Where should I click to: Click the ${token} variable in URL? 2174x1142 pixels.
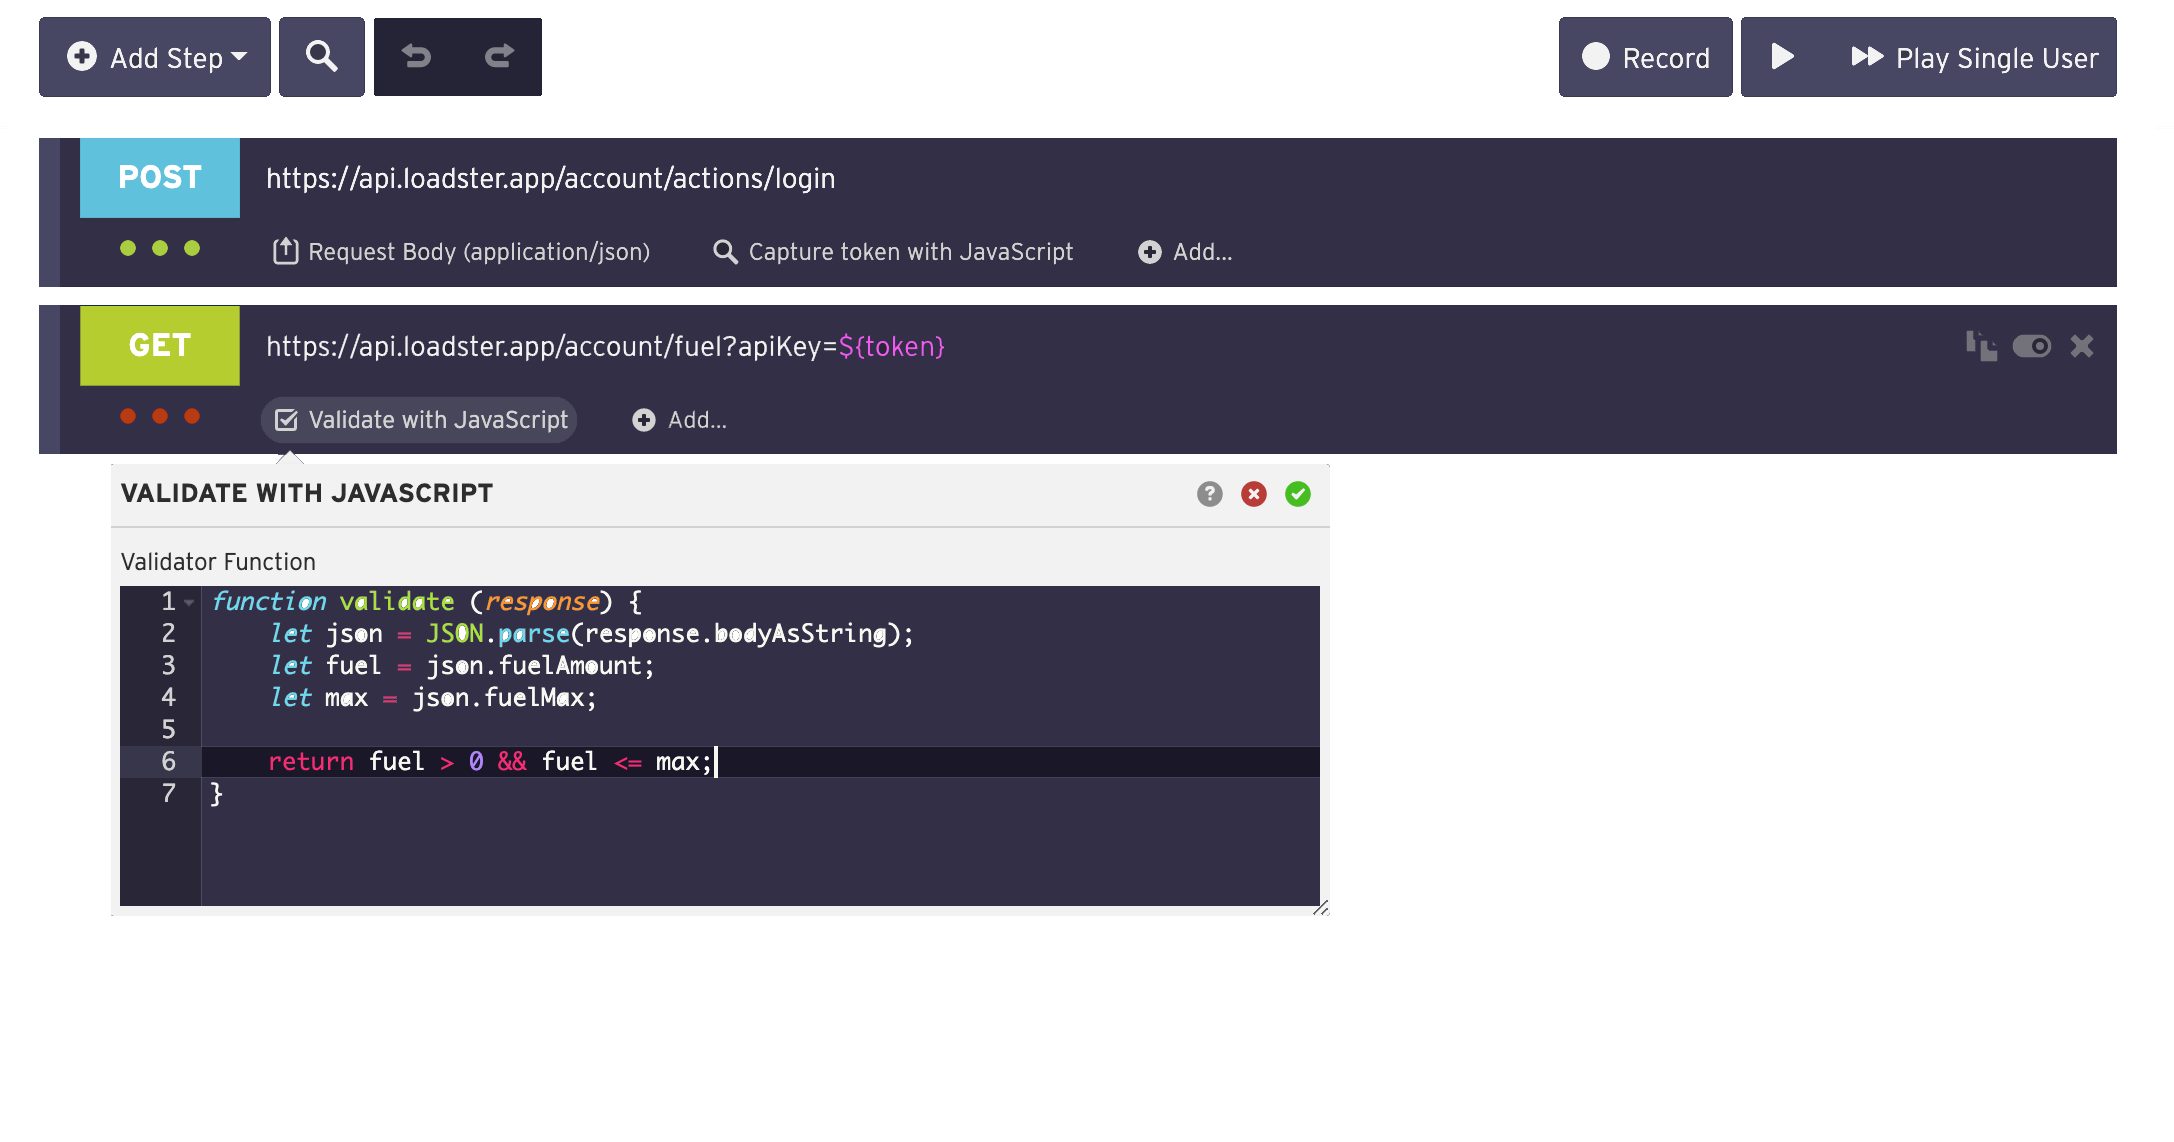[892, 346]
